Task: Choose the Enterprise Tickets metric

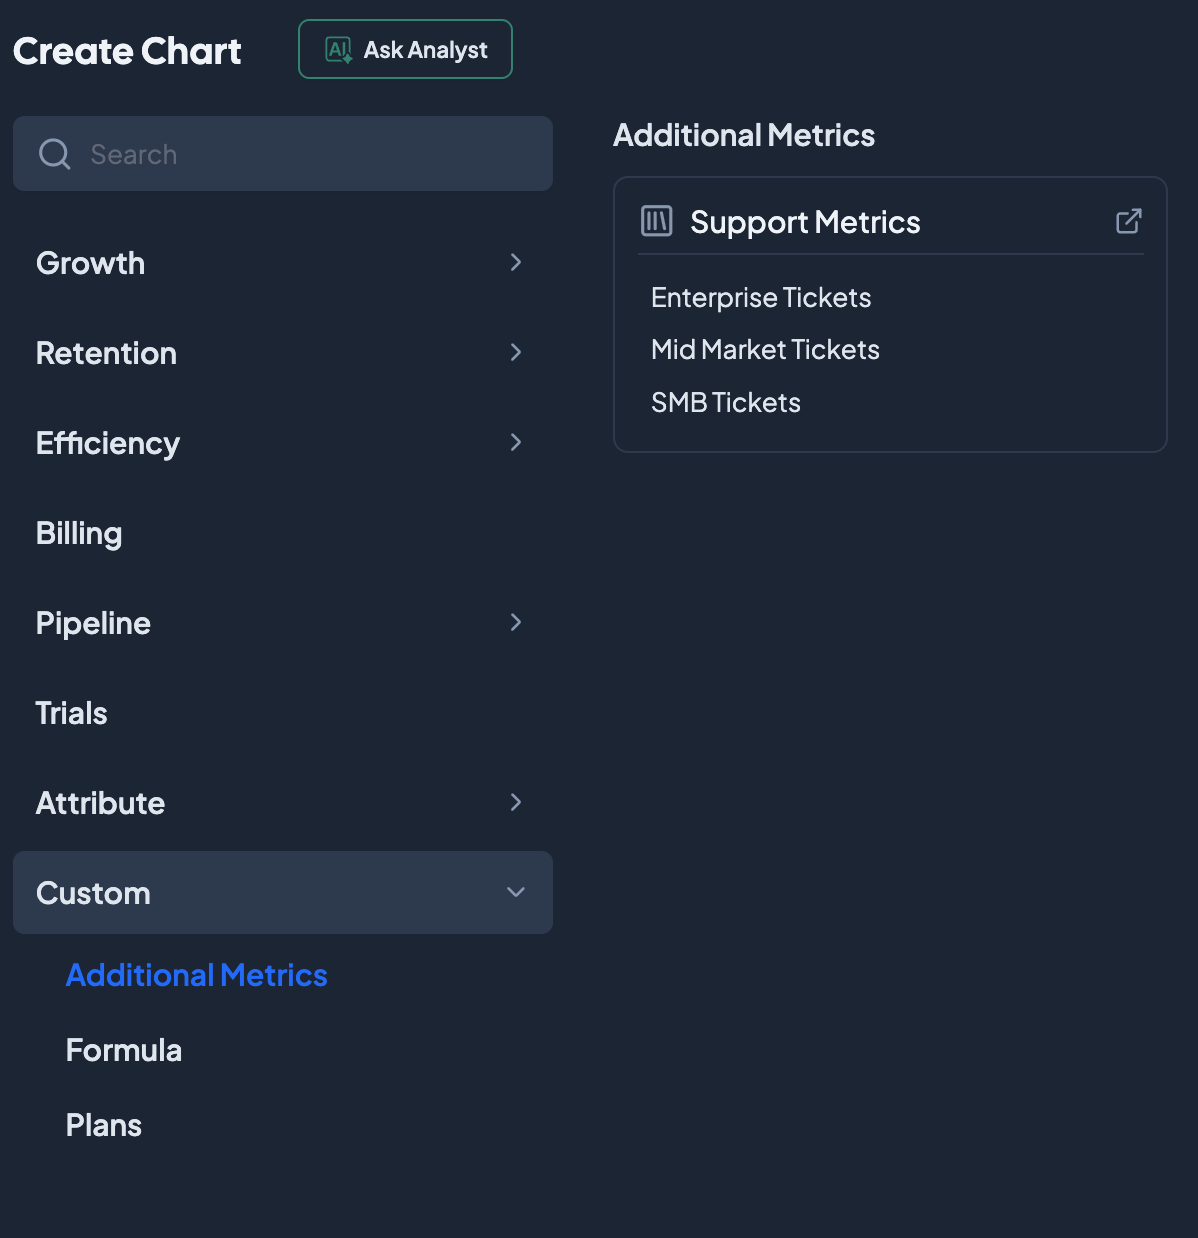Action: coord(761,298)
